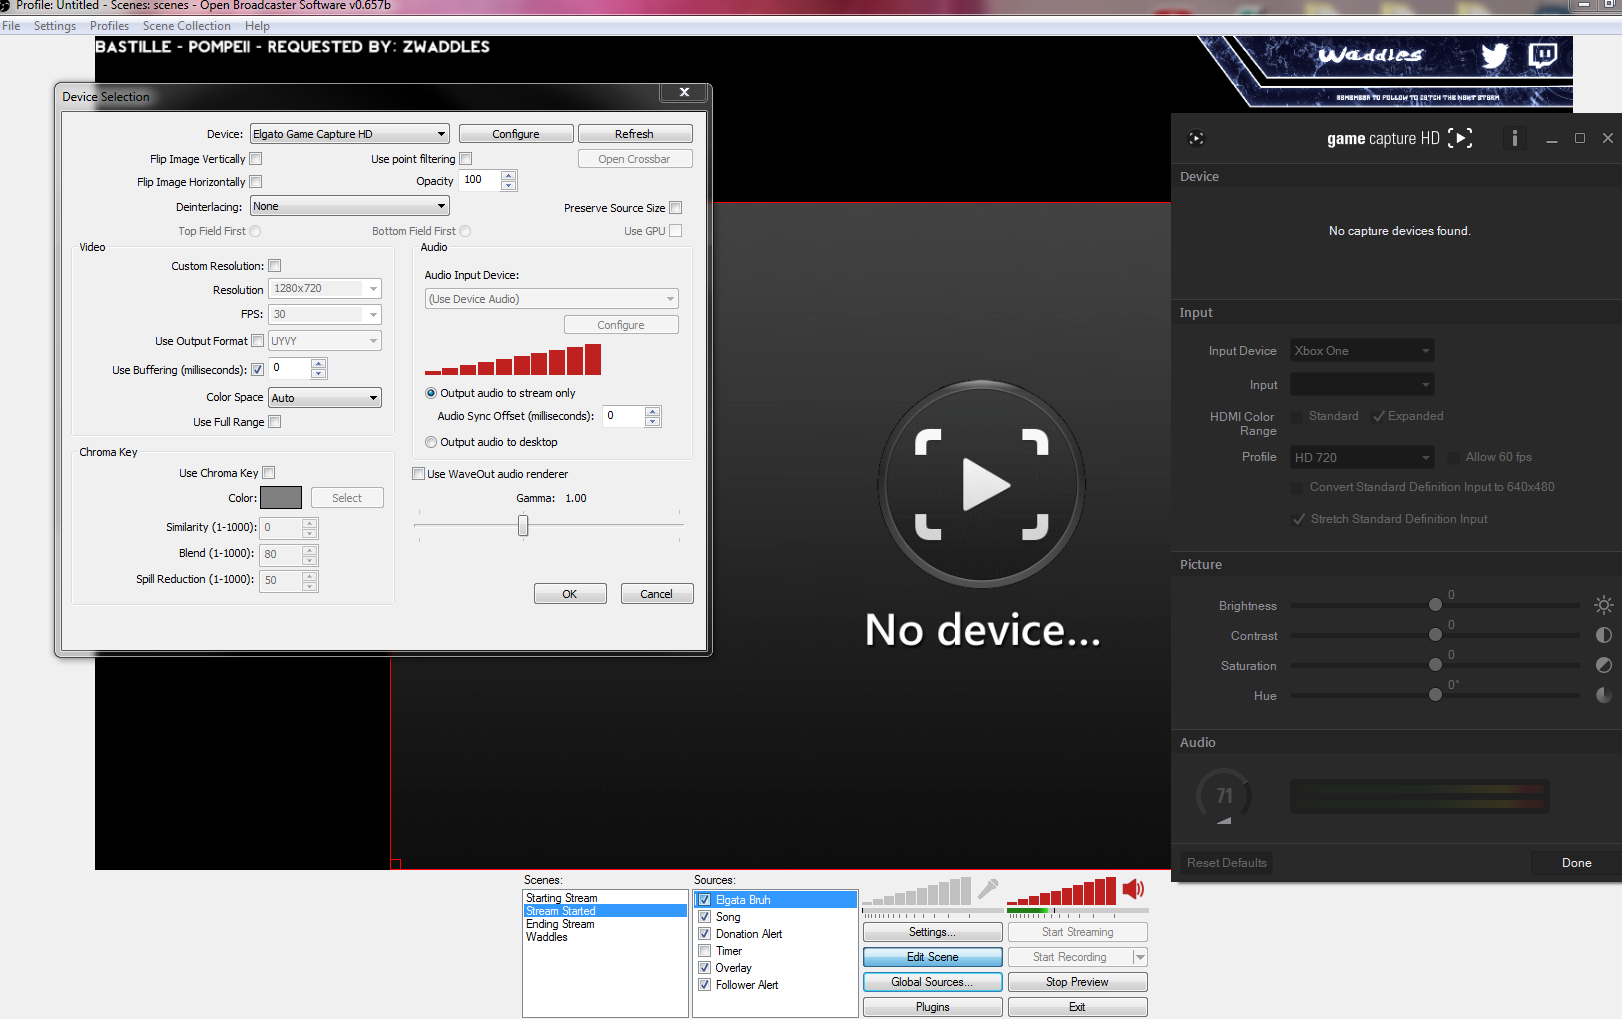
Task: Open the Device dropdown Elgato Game Capture HD
Action: pos(349,134)
